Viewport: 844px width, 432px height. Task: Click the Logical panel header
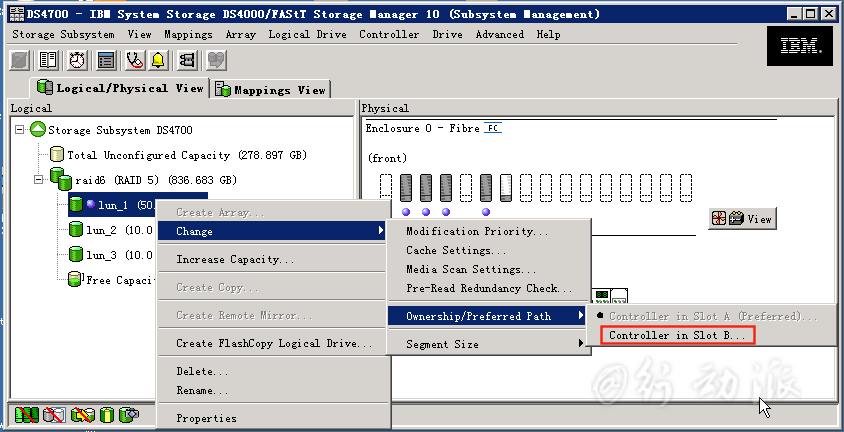[31, 108]
